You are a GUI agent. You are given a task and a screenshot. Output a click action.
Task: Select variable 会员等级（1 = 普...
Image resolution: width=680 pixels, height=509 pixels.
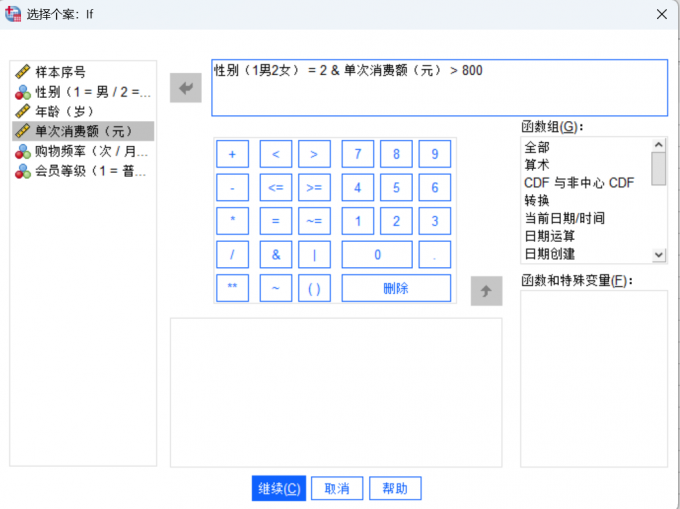coord(83,171)
